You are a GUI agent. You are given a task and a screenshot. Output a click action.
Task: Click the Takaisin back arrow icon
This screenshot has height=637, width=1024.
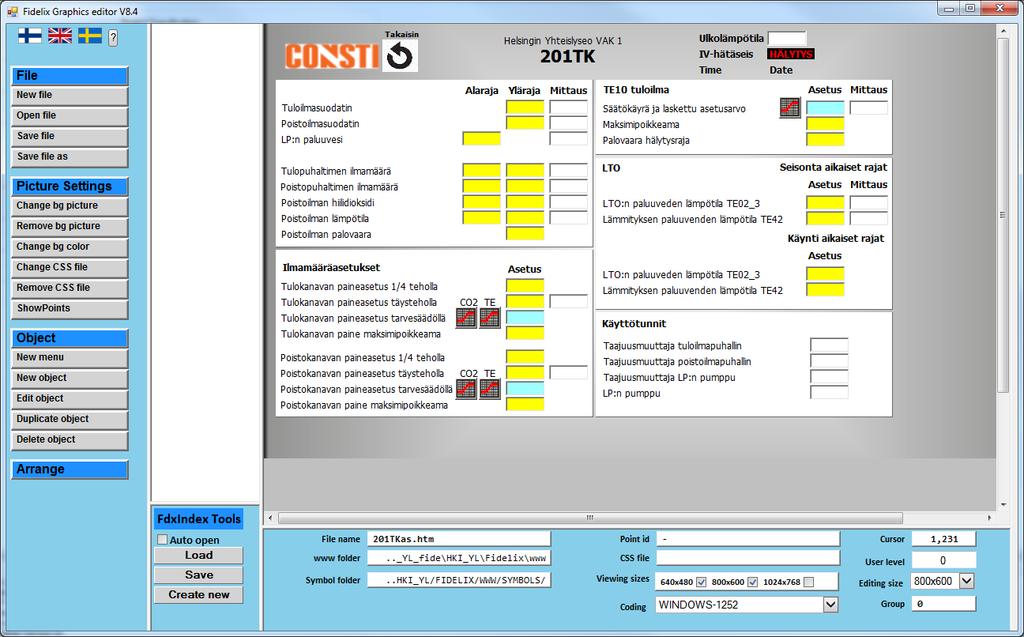(x=400, y=56)
